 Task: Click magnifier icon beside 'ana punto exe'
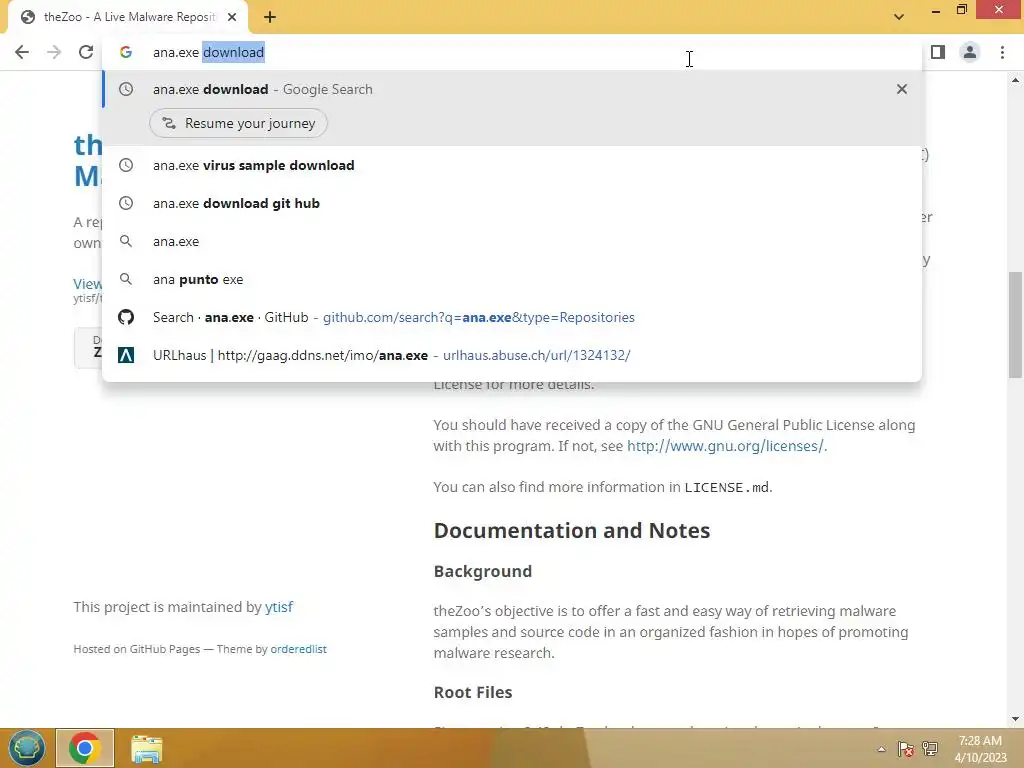126,279
